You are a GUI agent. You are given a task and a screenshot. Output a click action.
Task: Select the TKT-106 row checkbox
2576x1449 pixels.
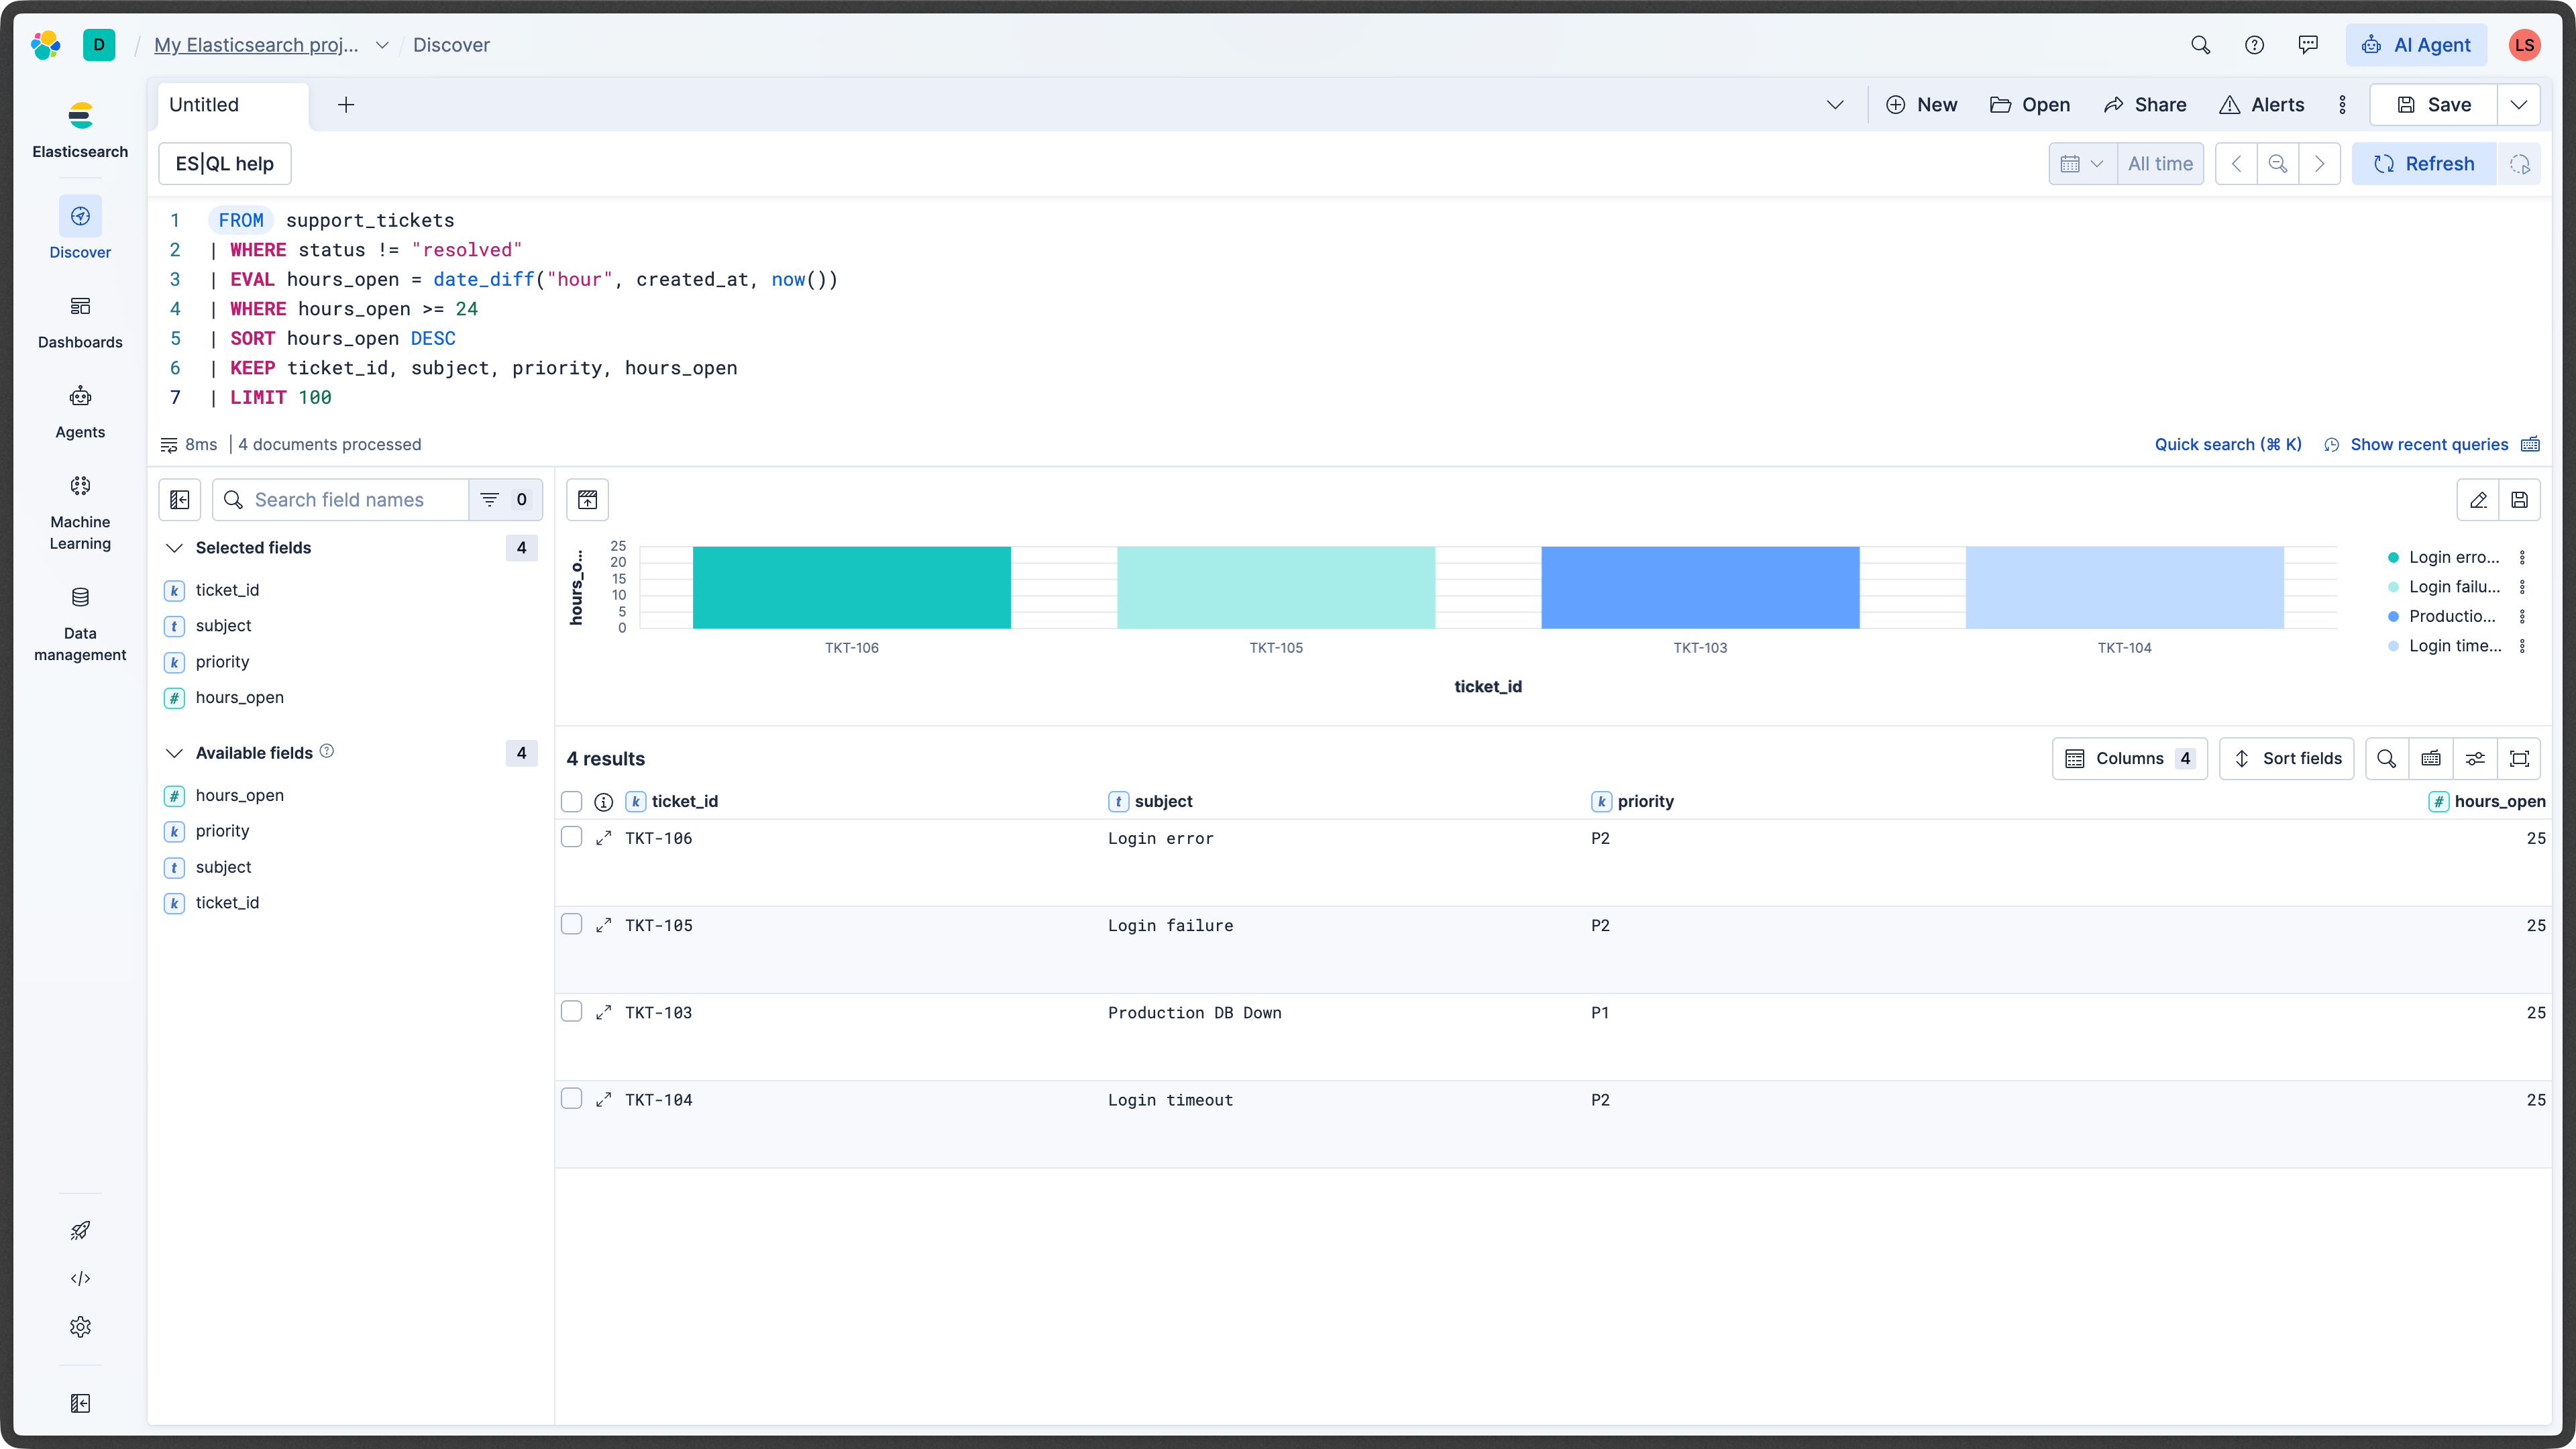pyautogui.click(x=571, y=837)
